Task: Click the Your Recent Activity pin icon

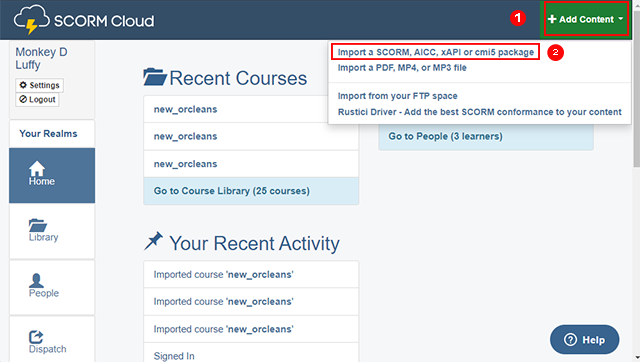Action: pos(153,241)
